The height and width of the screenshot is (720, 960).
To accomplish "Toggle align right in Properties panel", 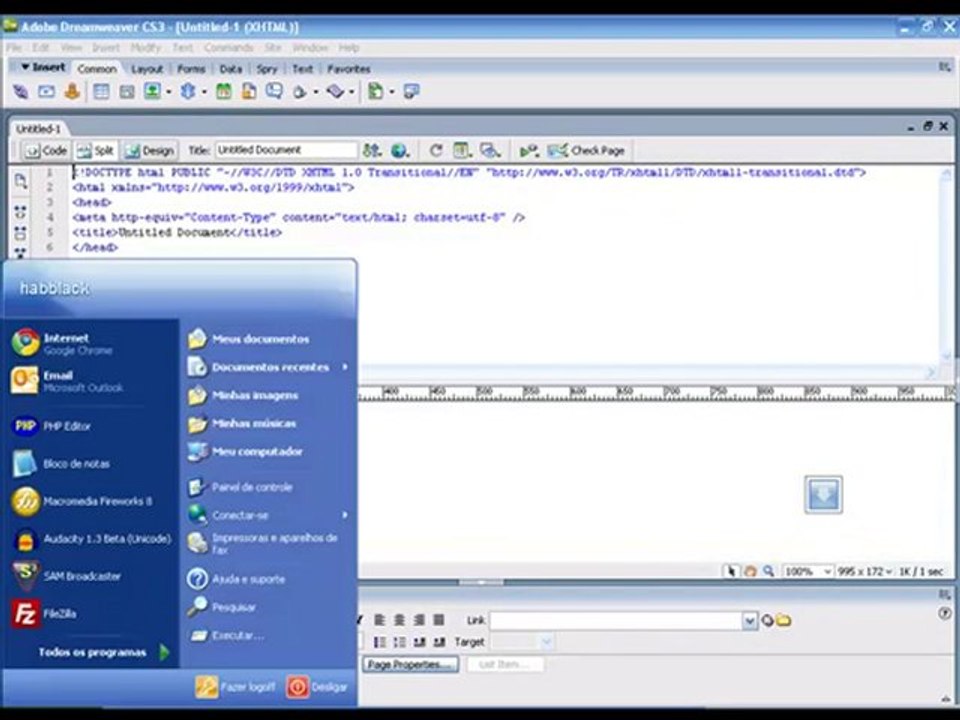I will click(x=419, y=620).
